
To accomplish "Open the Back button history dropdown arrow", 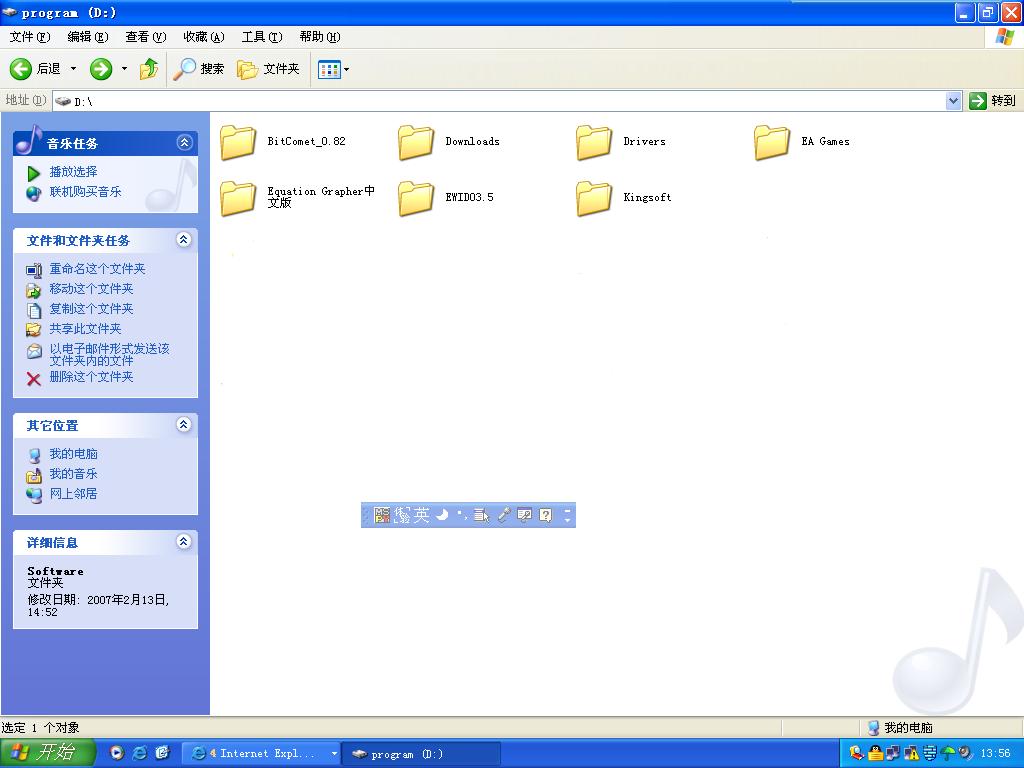I will point(73,69).
